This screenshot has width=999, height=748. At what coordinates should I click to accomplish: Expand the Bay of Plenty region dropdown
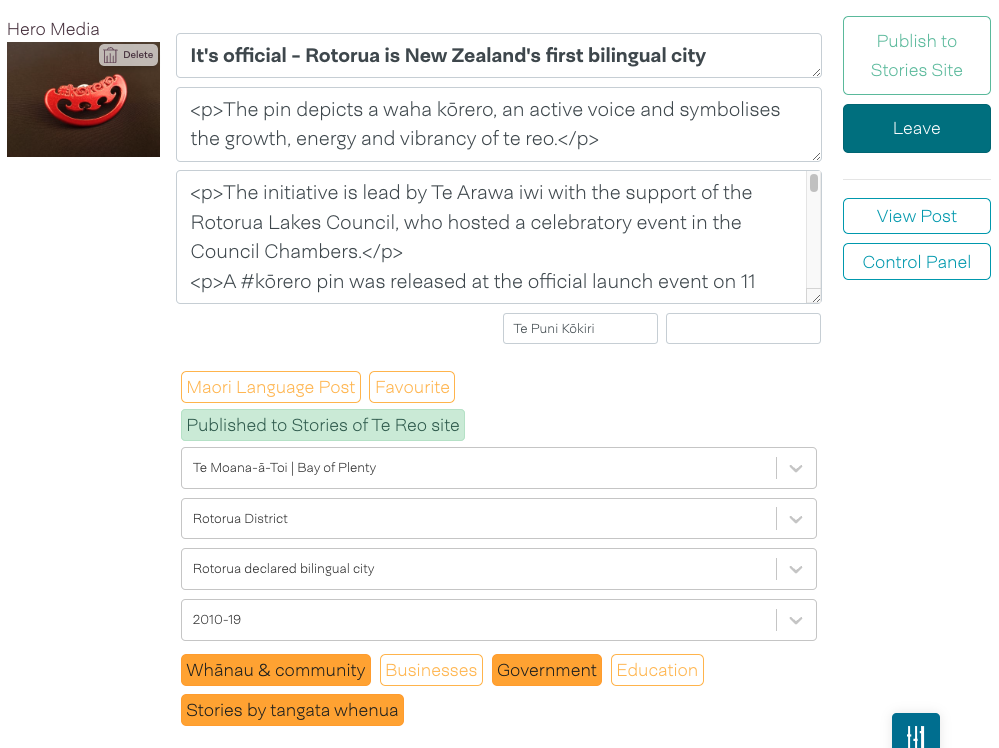[796, 468]
